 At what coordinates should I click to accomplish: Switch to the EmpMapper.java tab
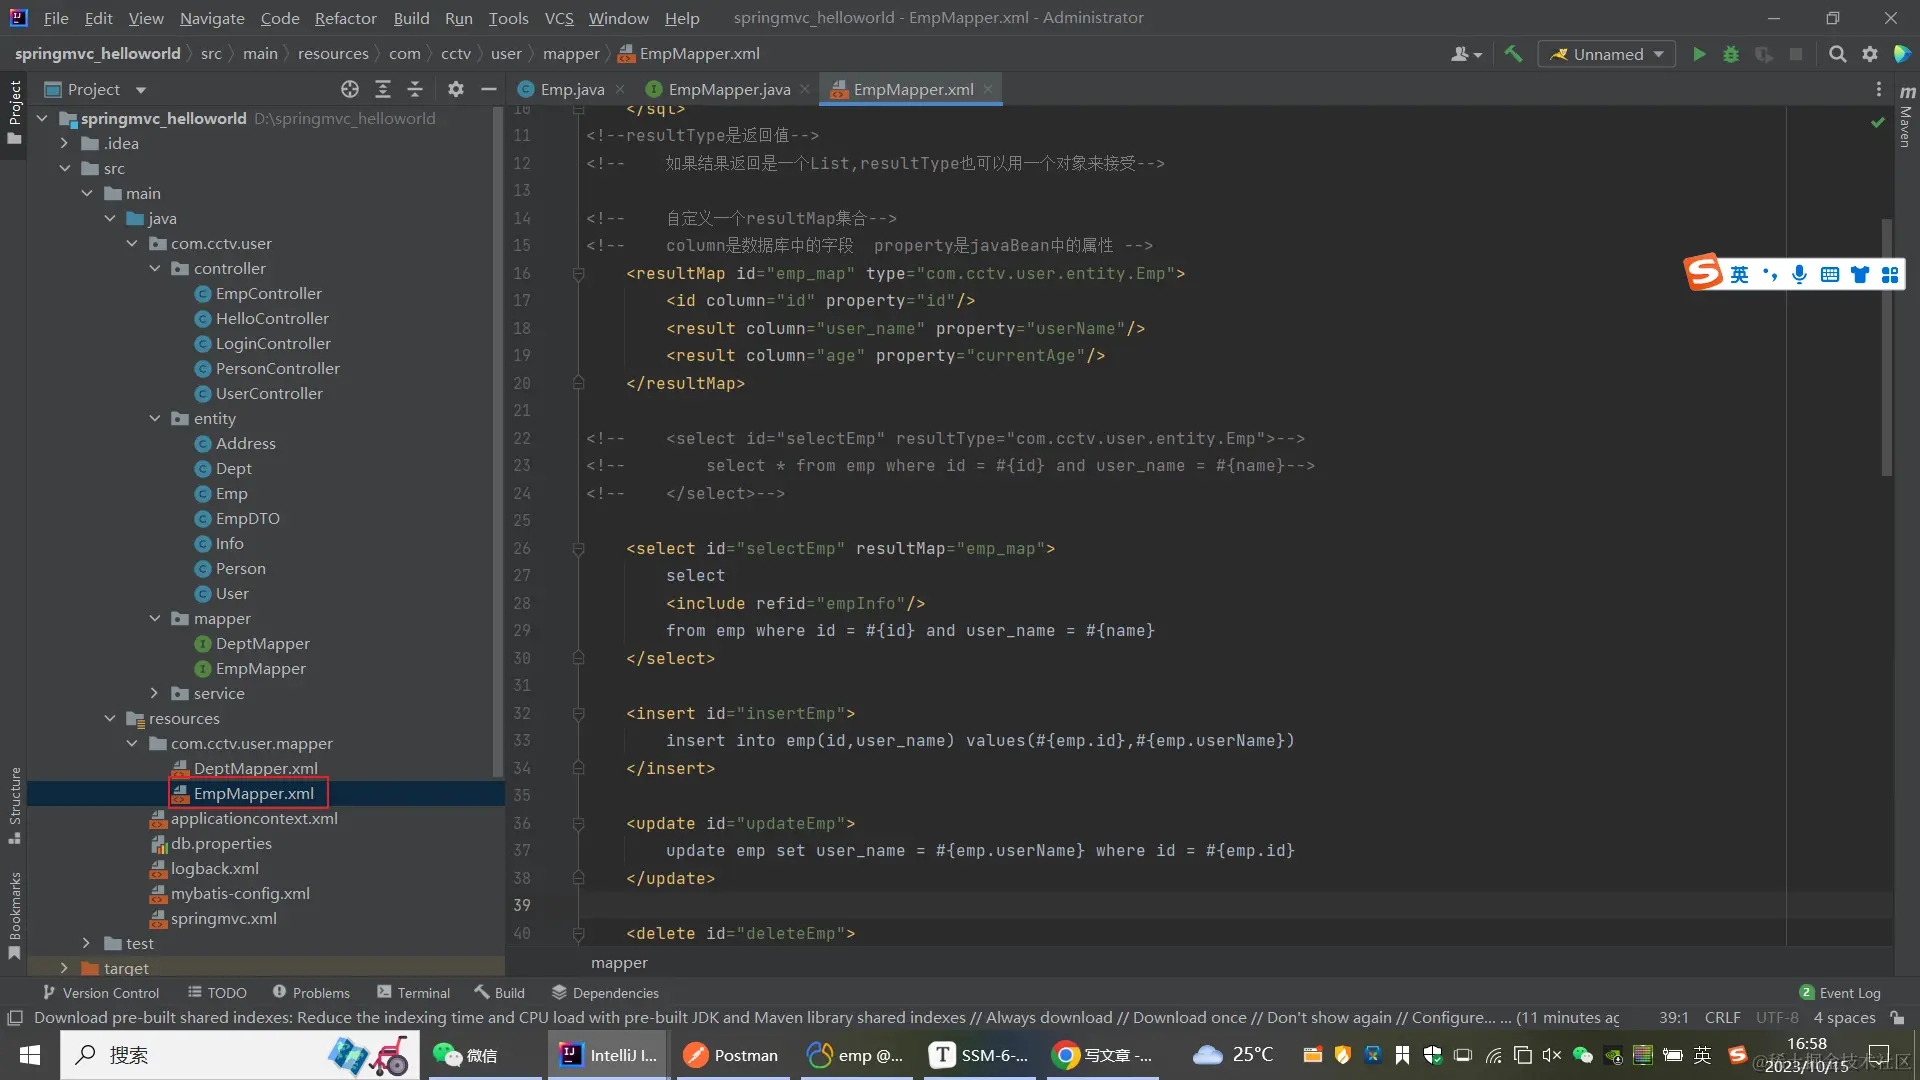[728, 89]
